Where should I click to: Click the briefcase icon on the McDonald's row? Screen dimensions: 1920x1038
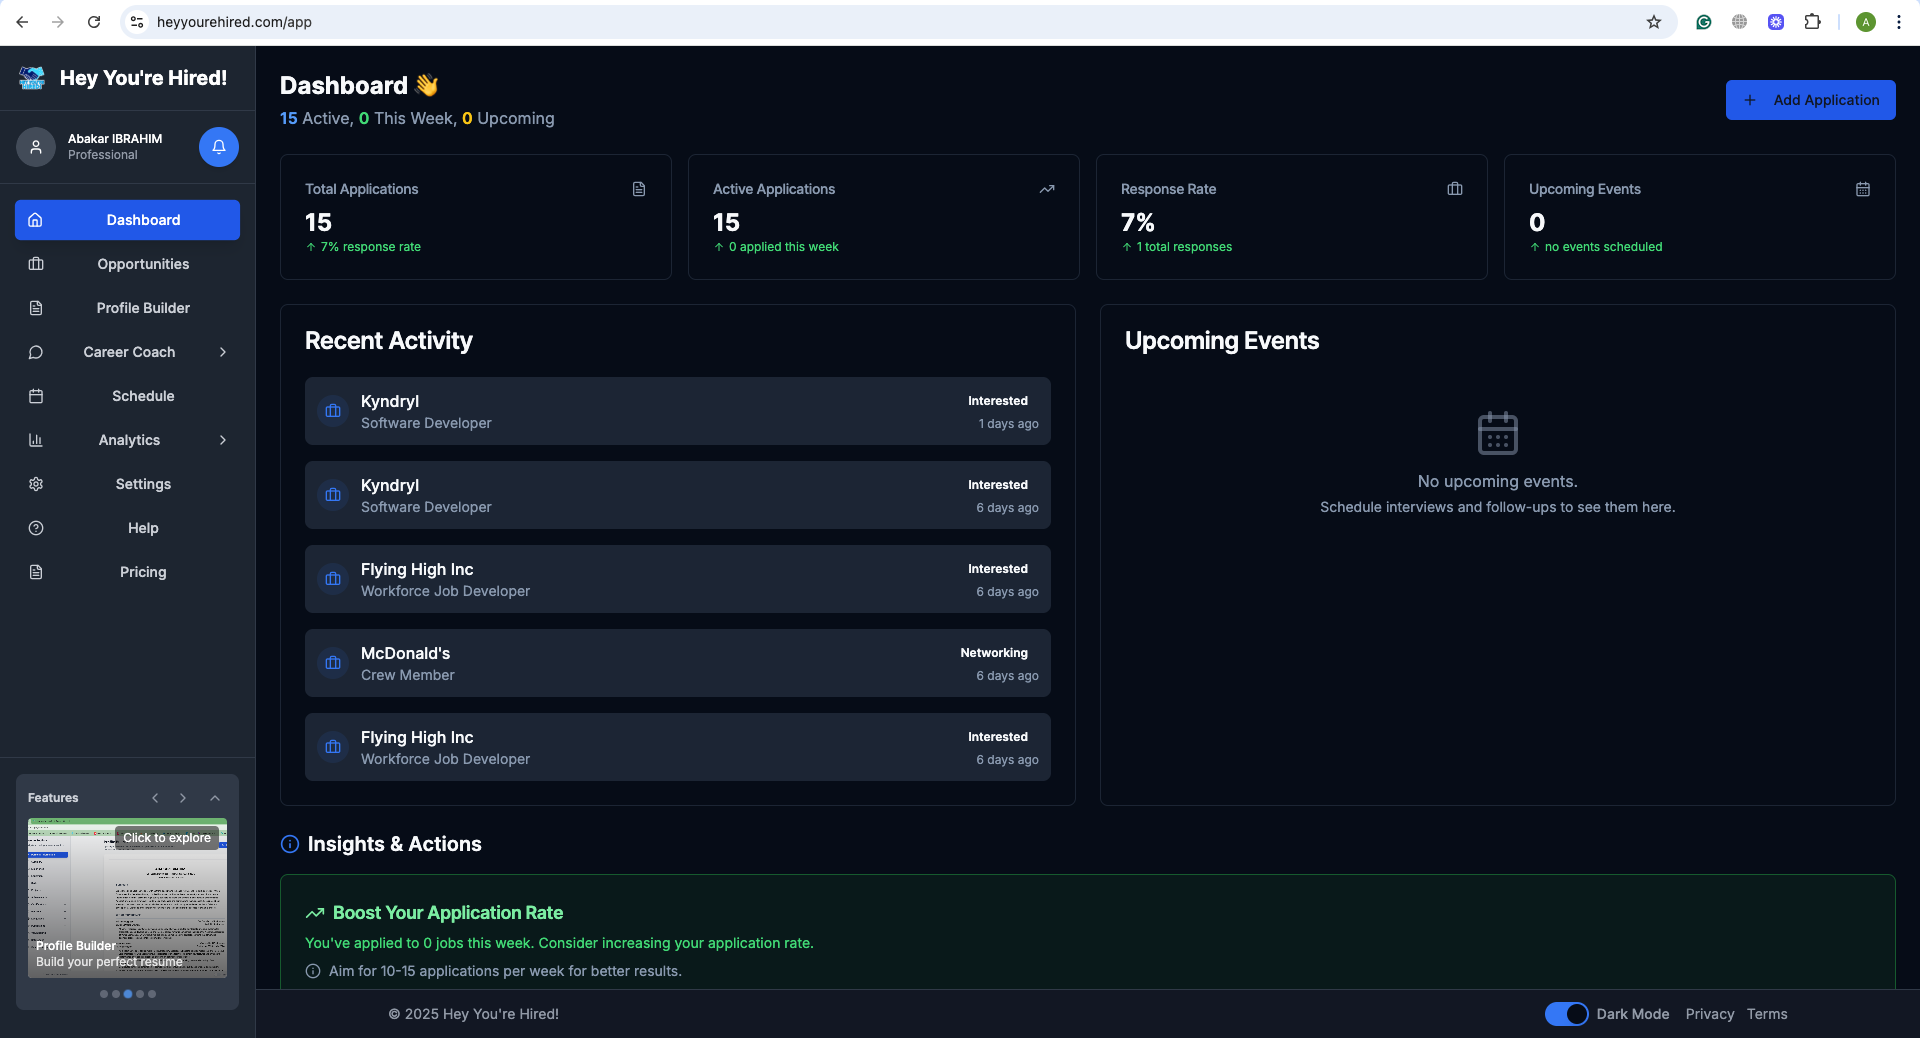coord(333,663)
